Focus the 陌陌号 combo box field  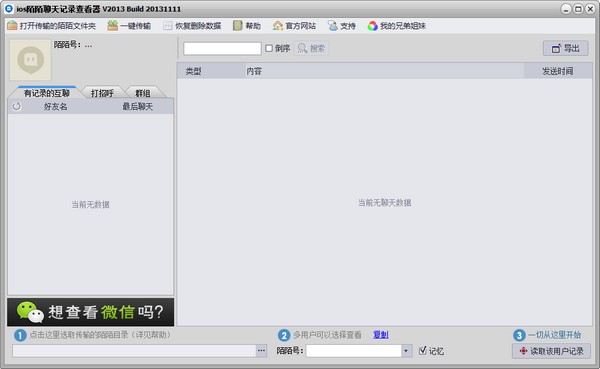tap(353, 351)
